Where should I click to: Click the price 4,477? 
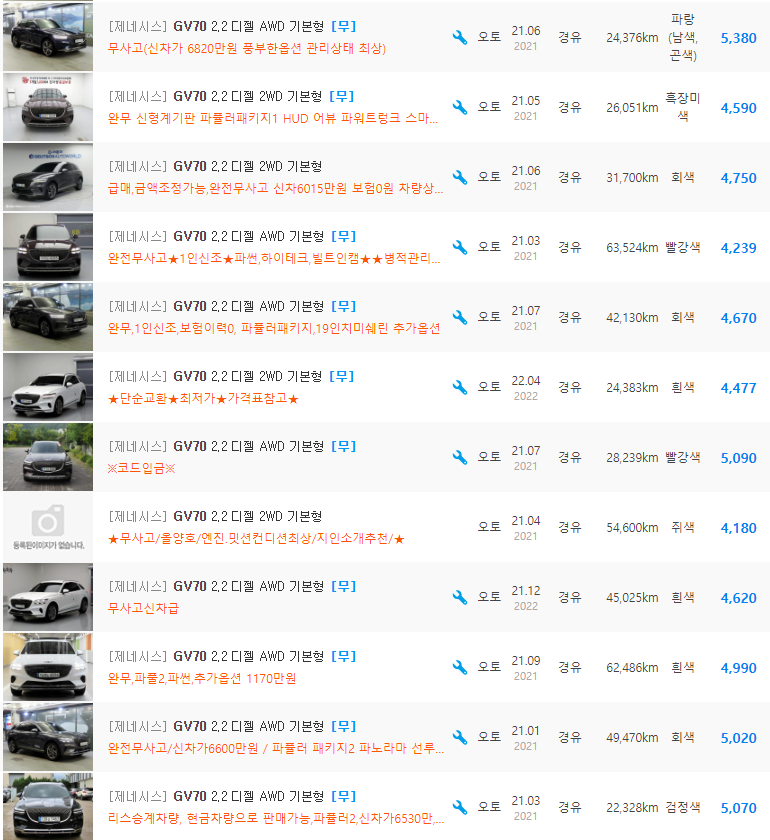738,388
